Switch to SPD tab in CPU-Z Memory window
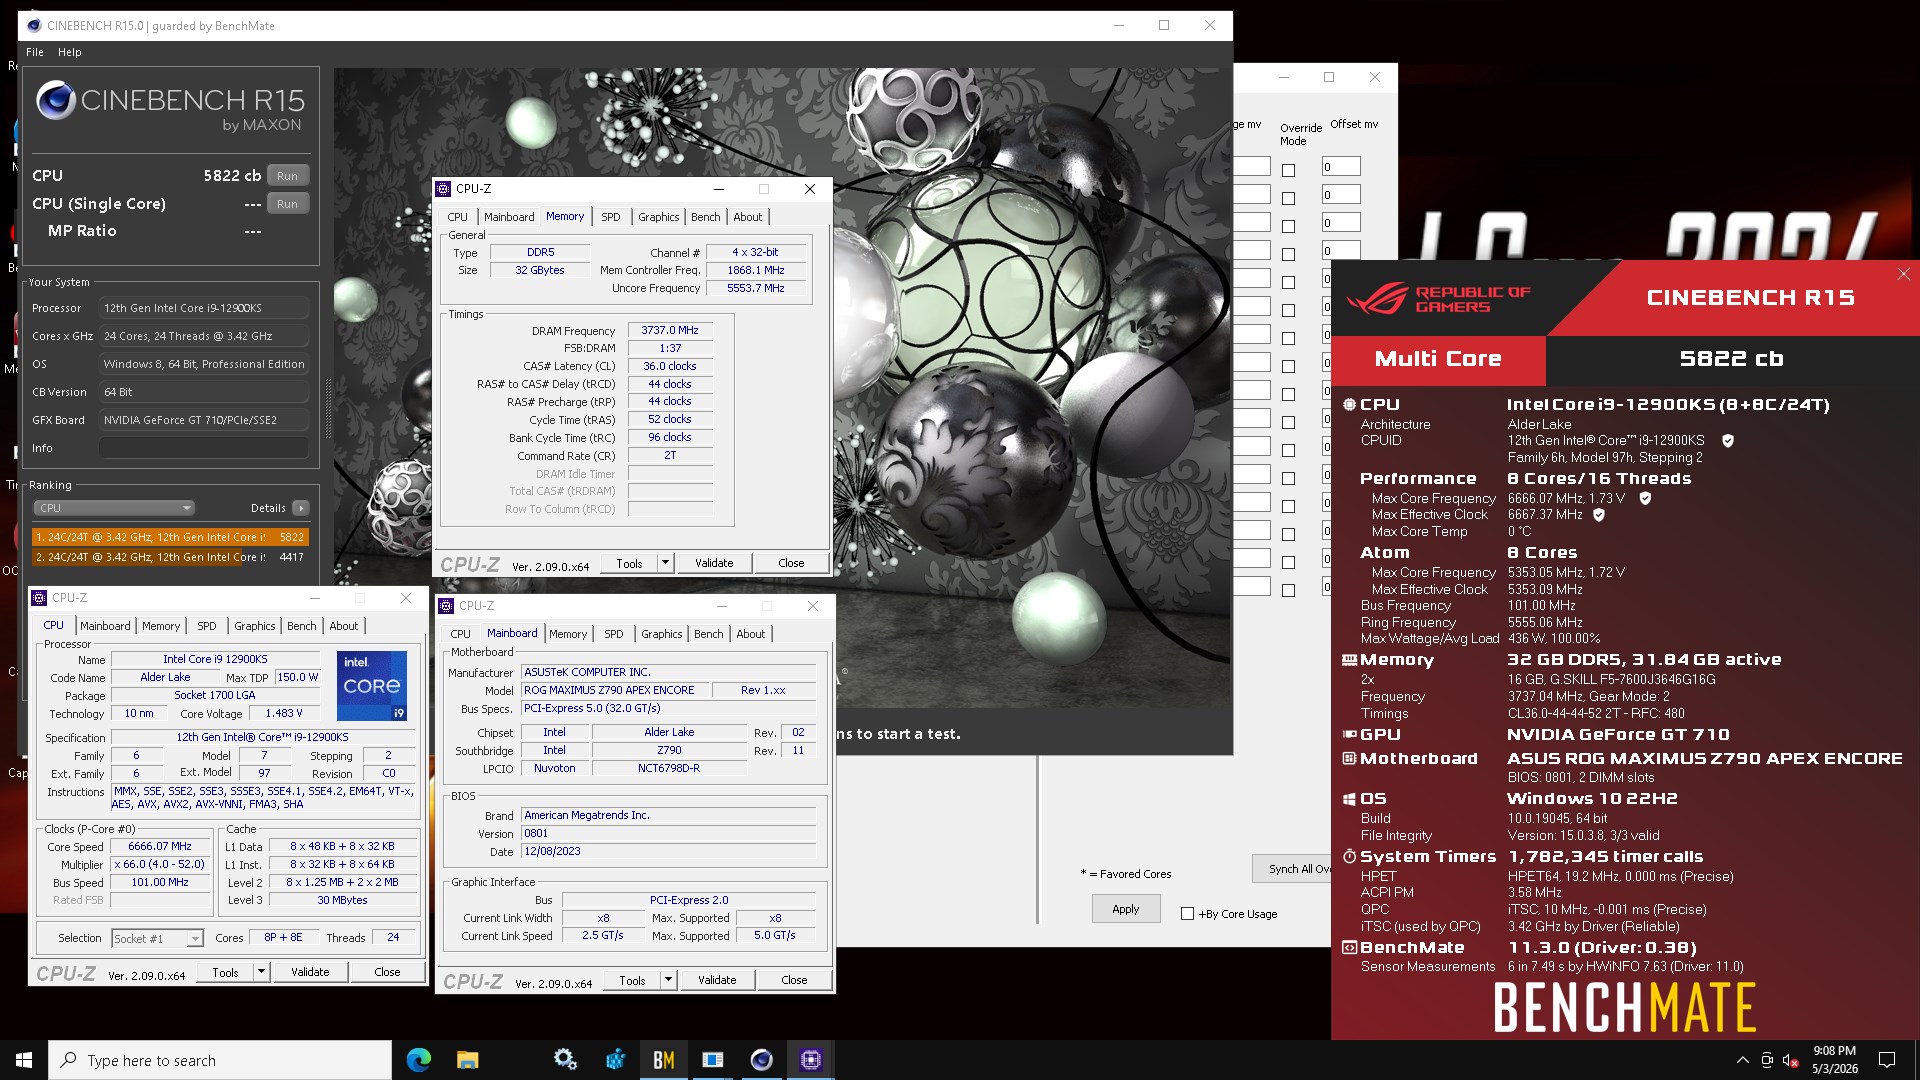Screen dimensions: 1920x1080 click(610, 217)
